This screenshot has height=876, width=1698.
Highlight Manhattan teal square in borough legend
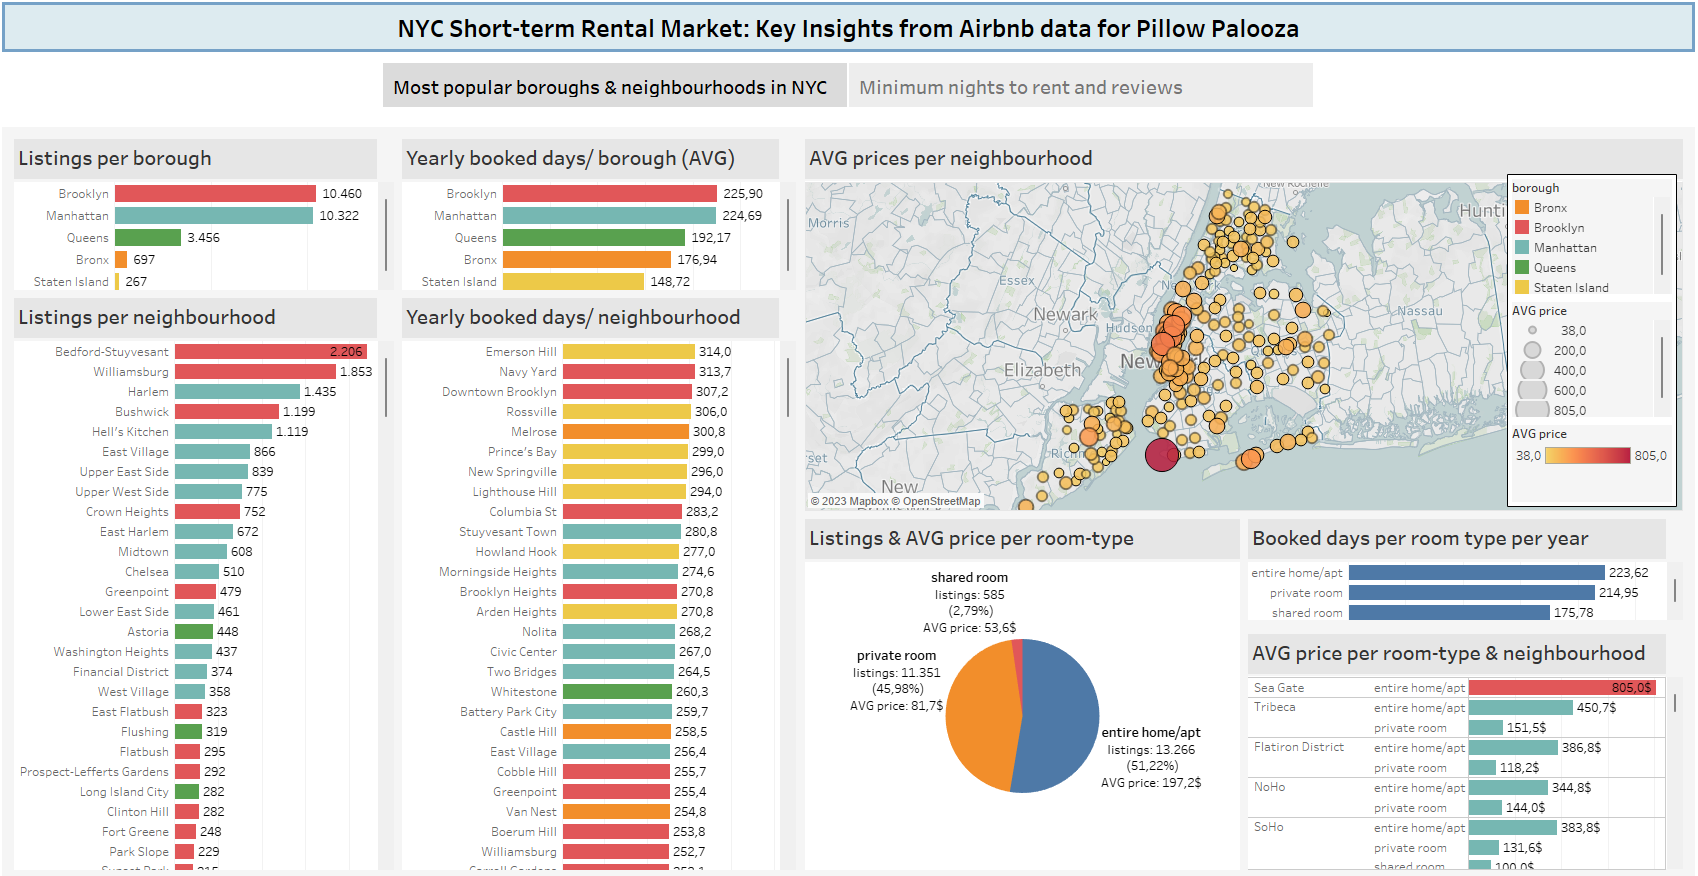click(x=1522, y=248)
